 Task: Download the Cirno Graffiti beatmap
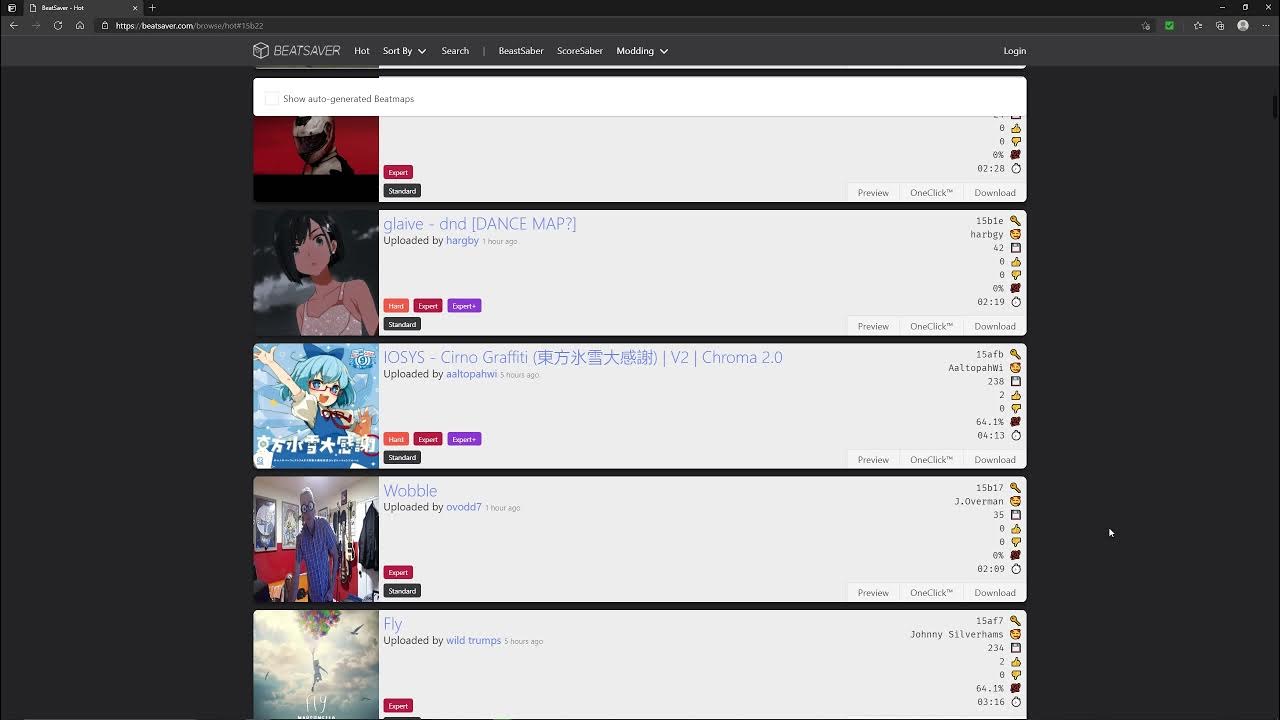click(x=995, y=460)
